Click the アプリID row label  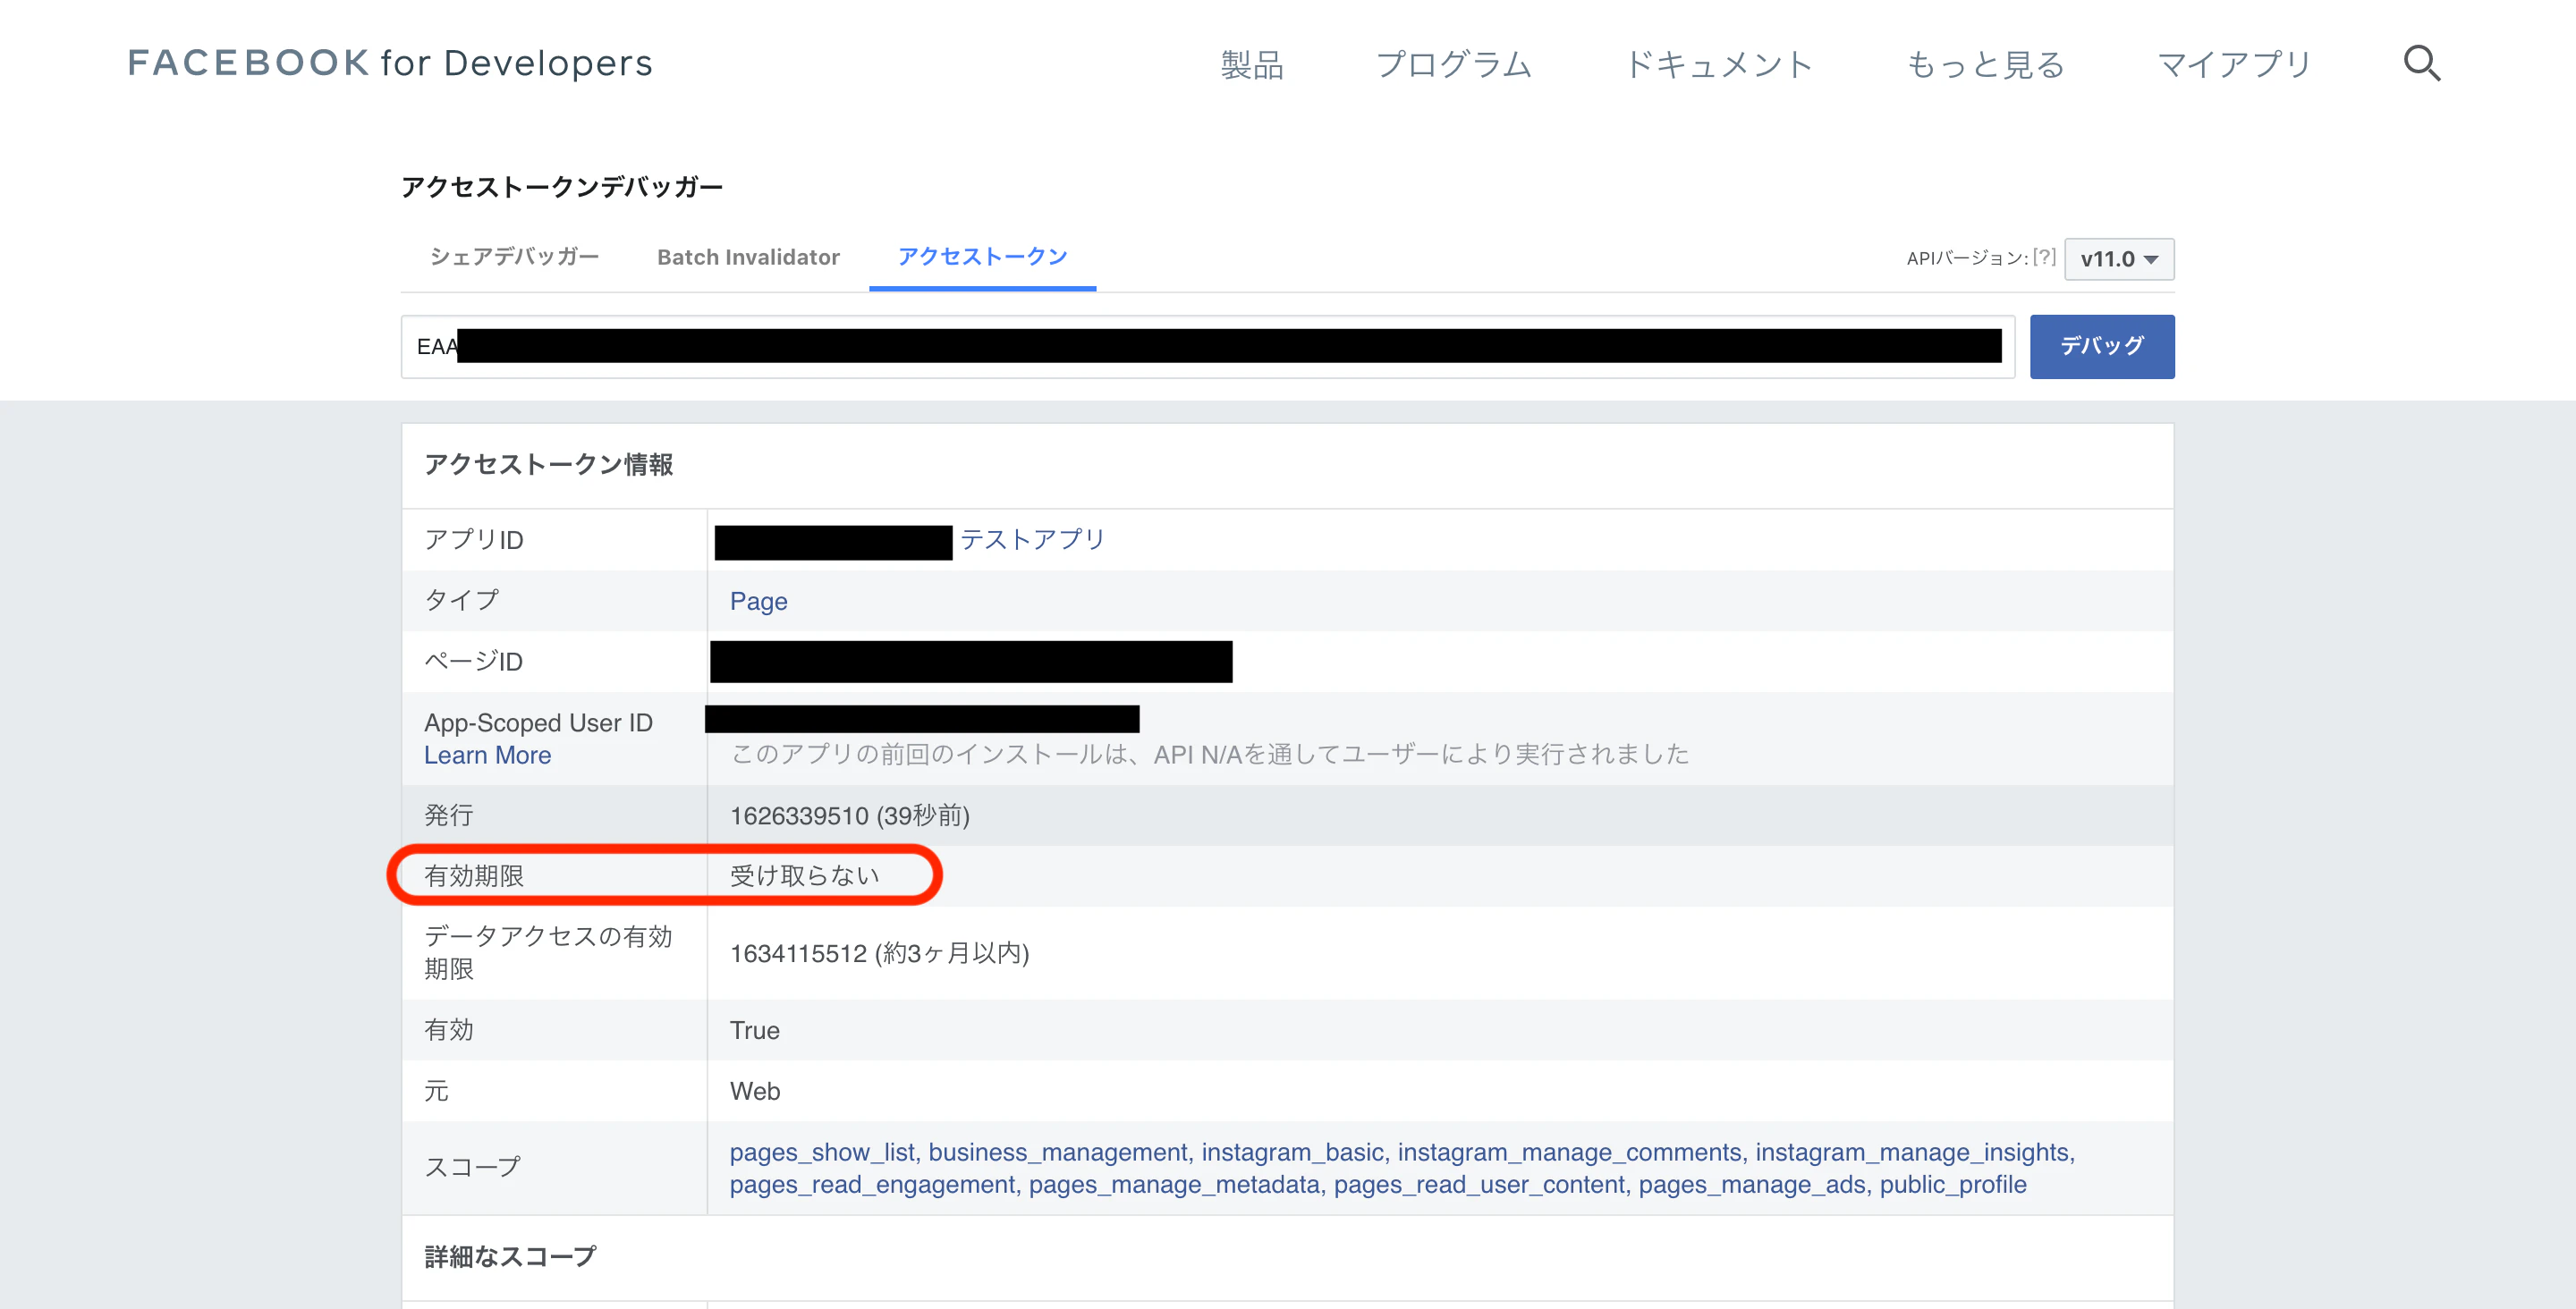473,540
